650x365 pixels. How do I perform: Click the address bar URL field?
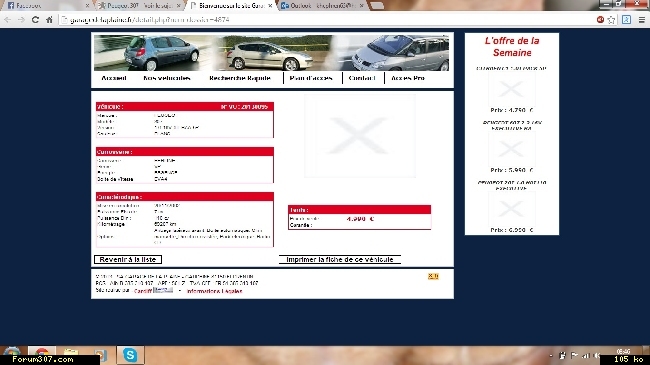323,19
